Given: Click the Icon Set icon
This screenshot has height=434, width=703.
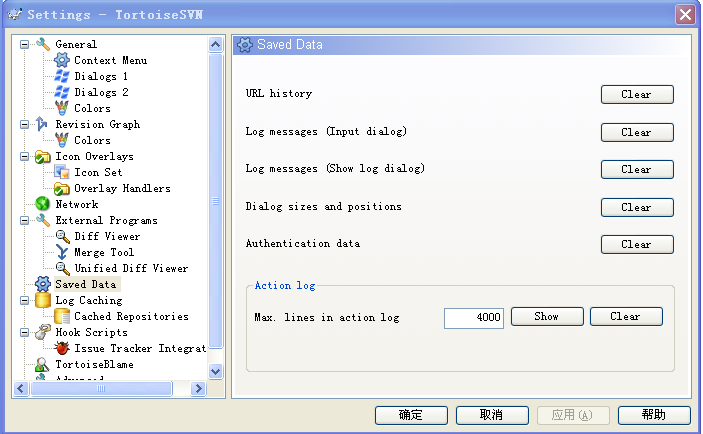Looking at the screenshot, I should pos(62,172).
